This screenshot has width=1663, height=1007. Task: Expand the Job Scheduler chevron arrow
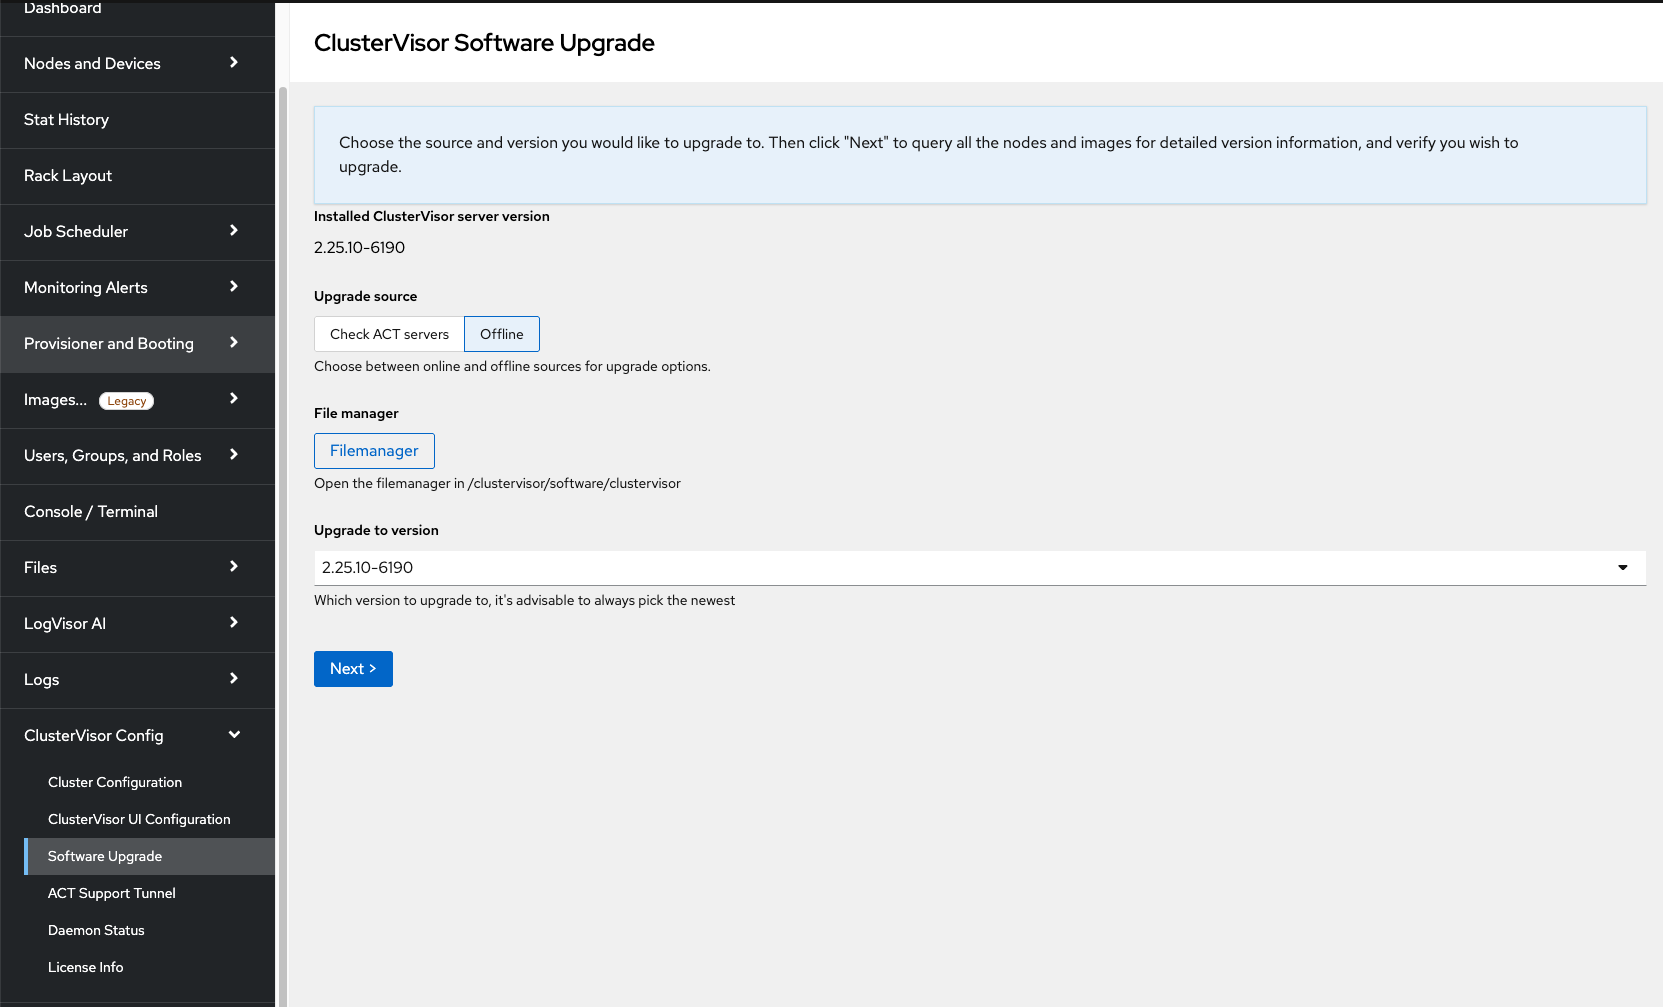tap(234, 231)
